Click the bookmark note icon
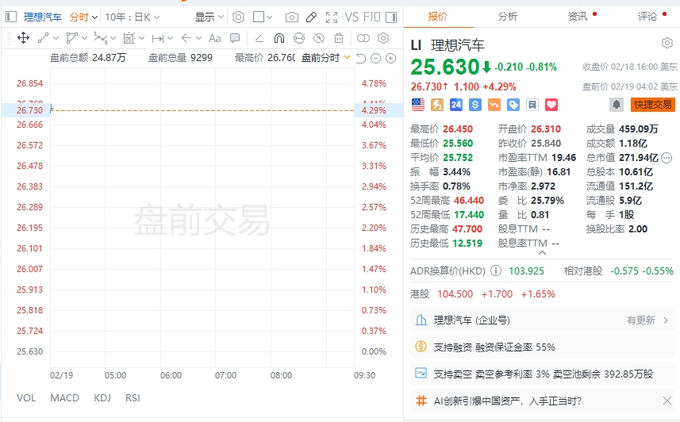Screen dimensions: 680x422 click(x=532, y=105)
